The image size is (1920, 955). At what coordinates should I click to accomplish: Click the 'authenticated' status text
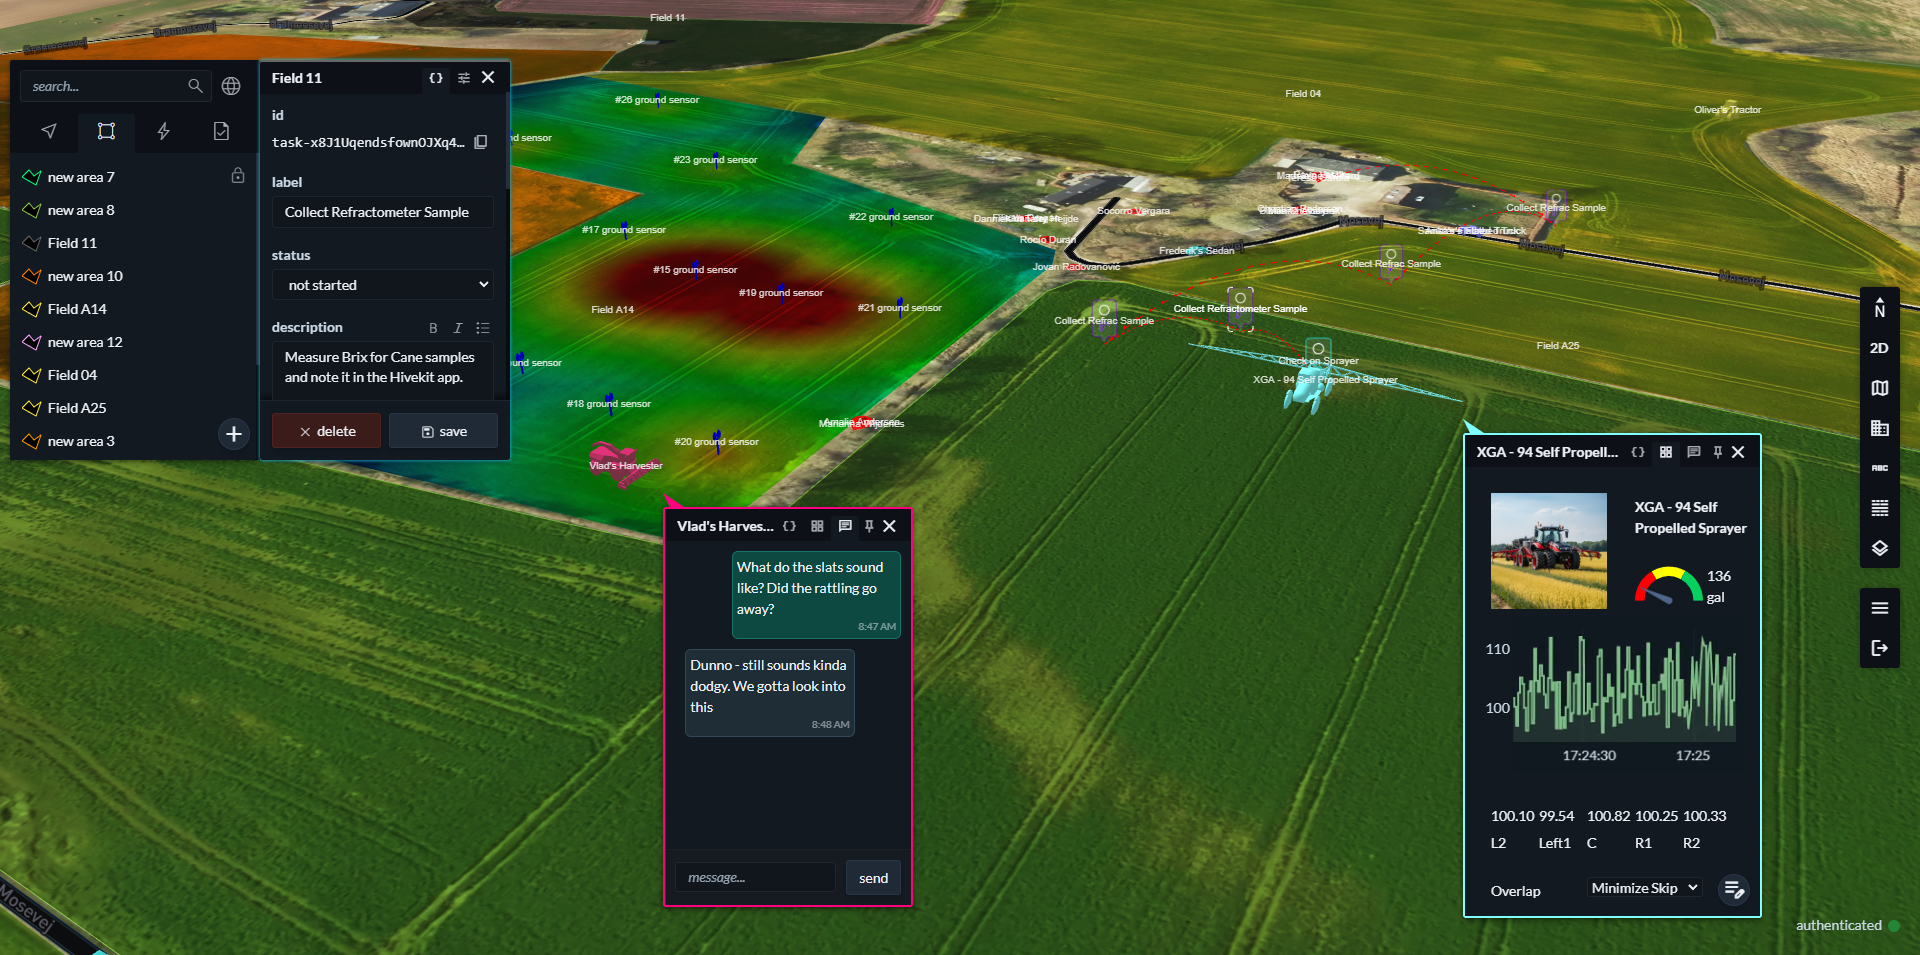1838,925
